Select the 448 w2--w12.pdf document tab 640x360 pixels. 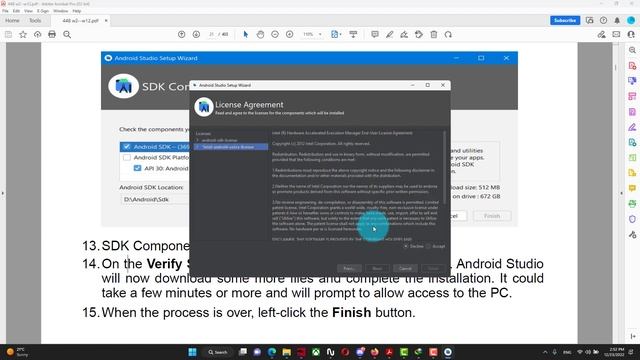(x=80, y=20)
